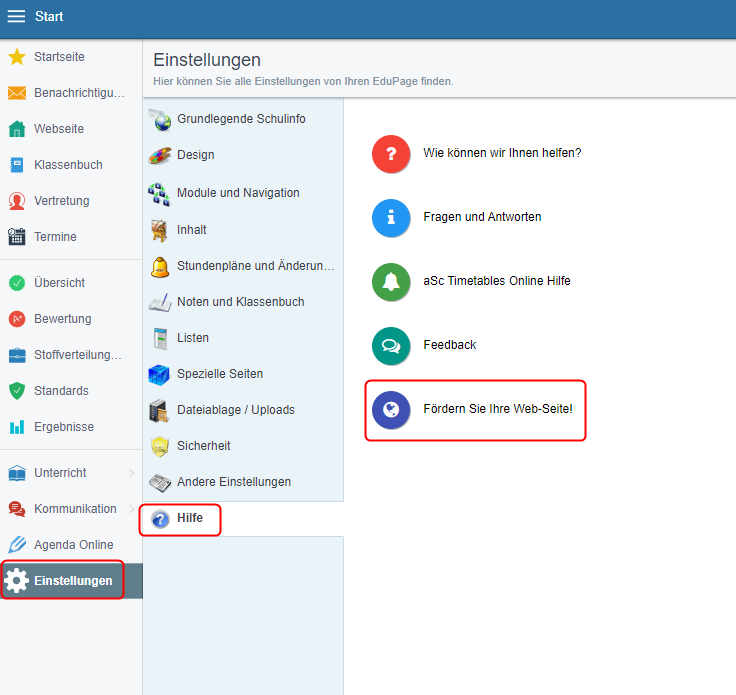Viewport: 736px width, 695px height.
Task: Open aSc Timetables Online Hilfe
Action: pyautogui.click(x=497, y=281)
